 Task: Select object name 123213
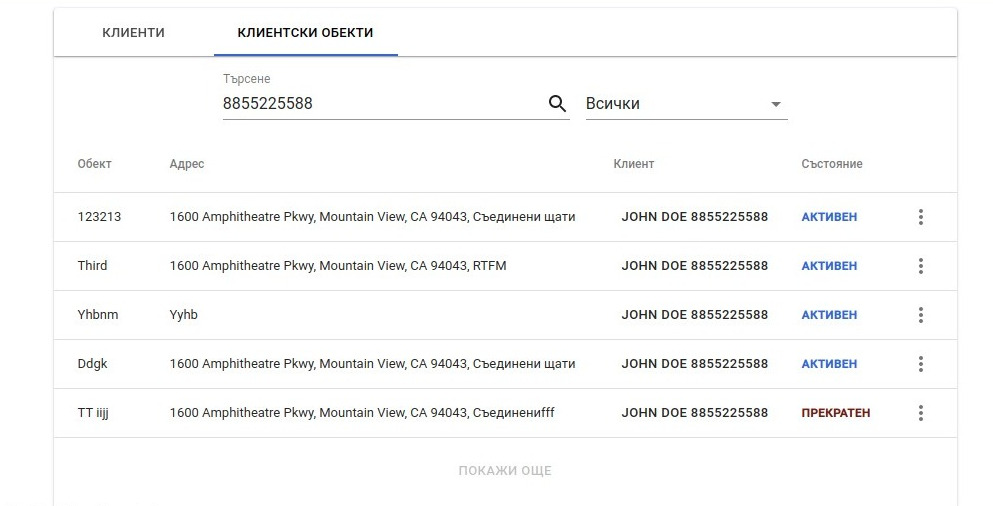click(x=99, y=217)
